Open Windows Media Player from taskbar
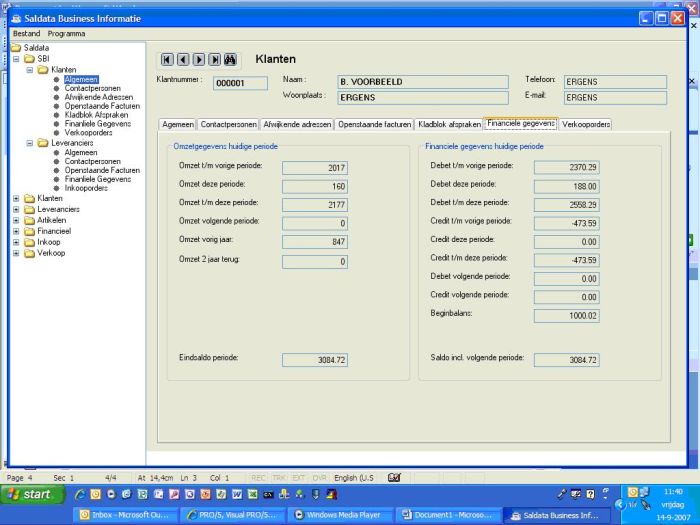700x525 pixels. tap(340, 515)
